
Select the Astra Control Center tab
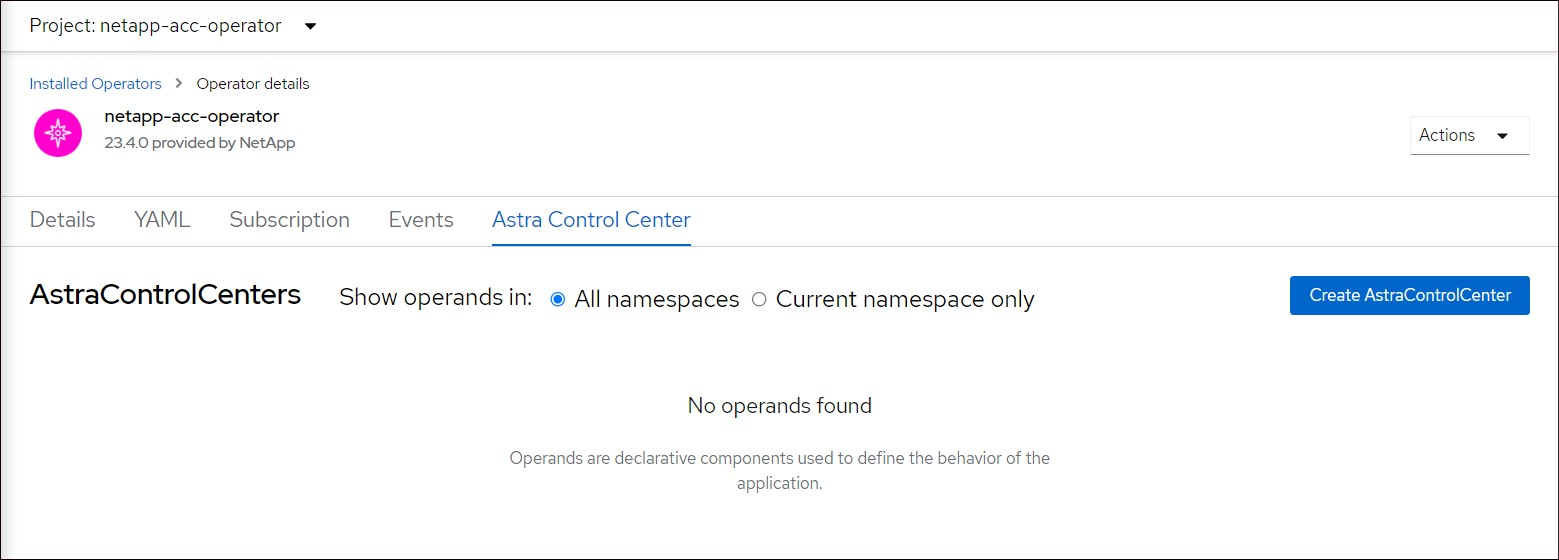(591, 220)
